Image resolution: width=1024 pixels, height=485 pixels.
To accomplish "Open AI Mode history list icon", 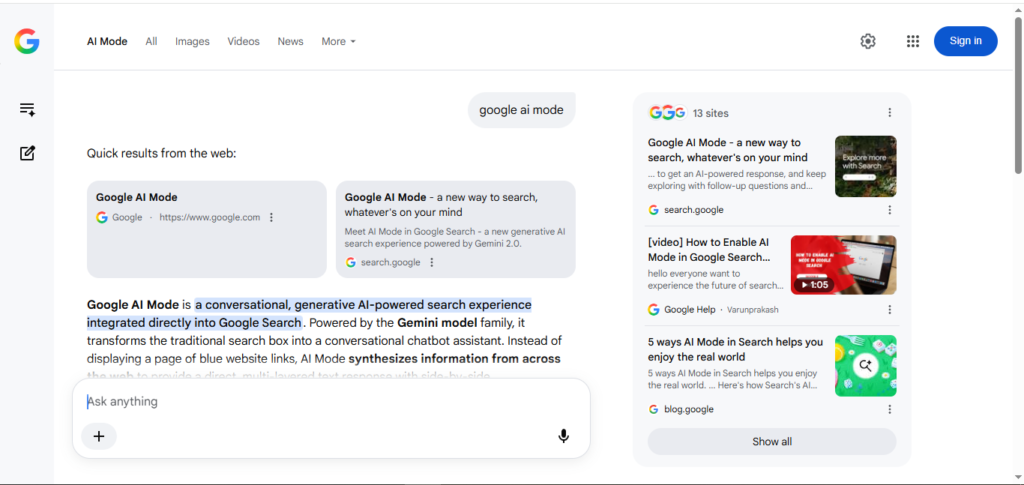I will tap(27, 109).
